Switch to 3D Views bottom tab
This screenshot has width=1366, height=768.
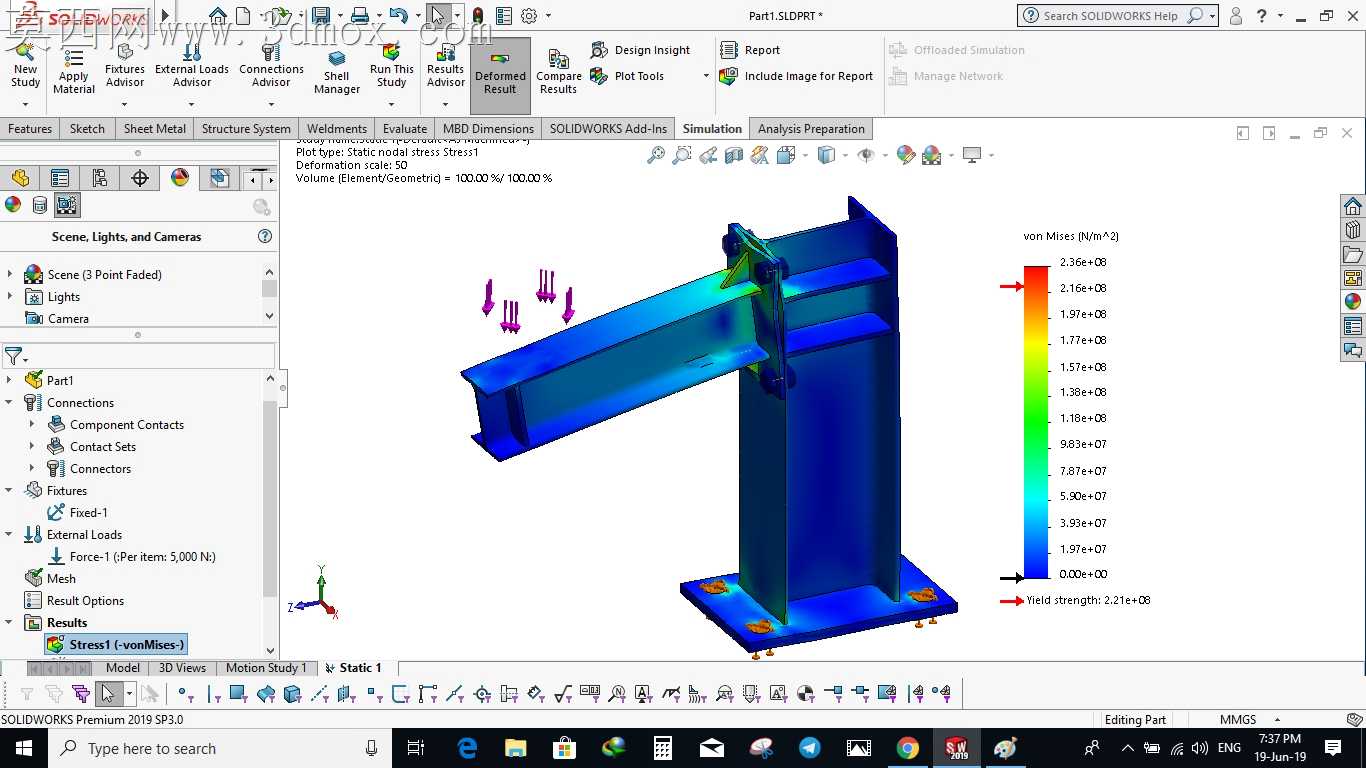[x=182, y=667]
